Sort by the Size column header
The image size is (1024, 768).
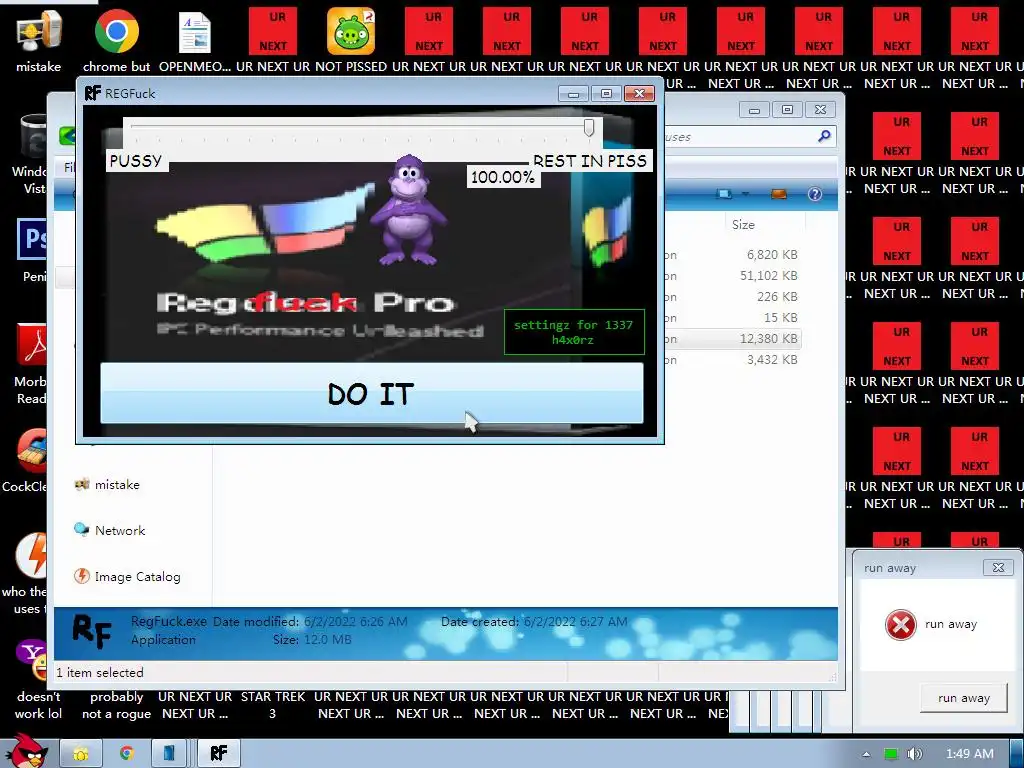(743, 225)
